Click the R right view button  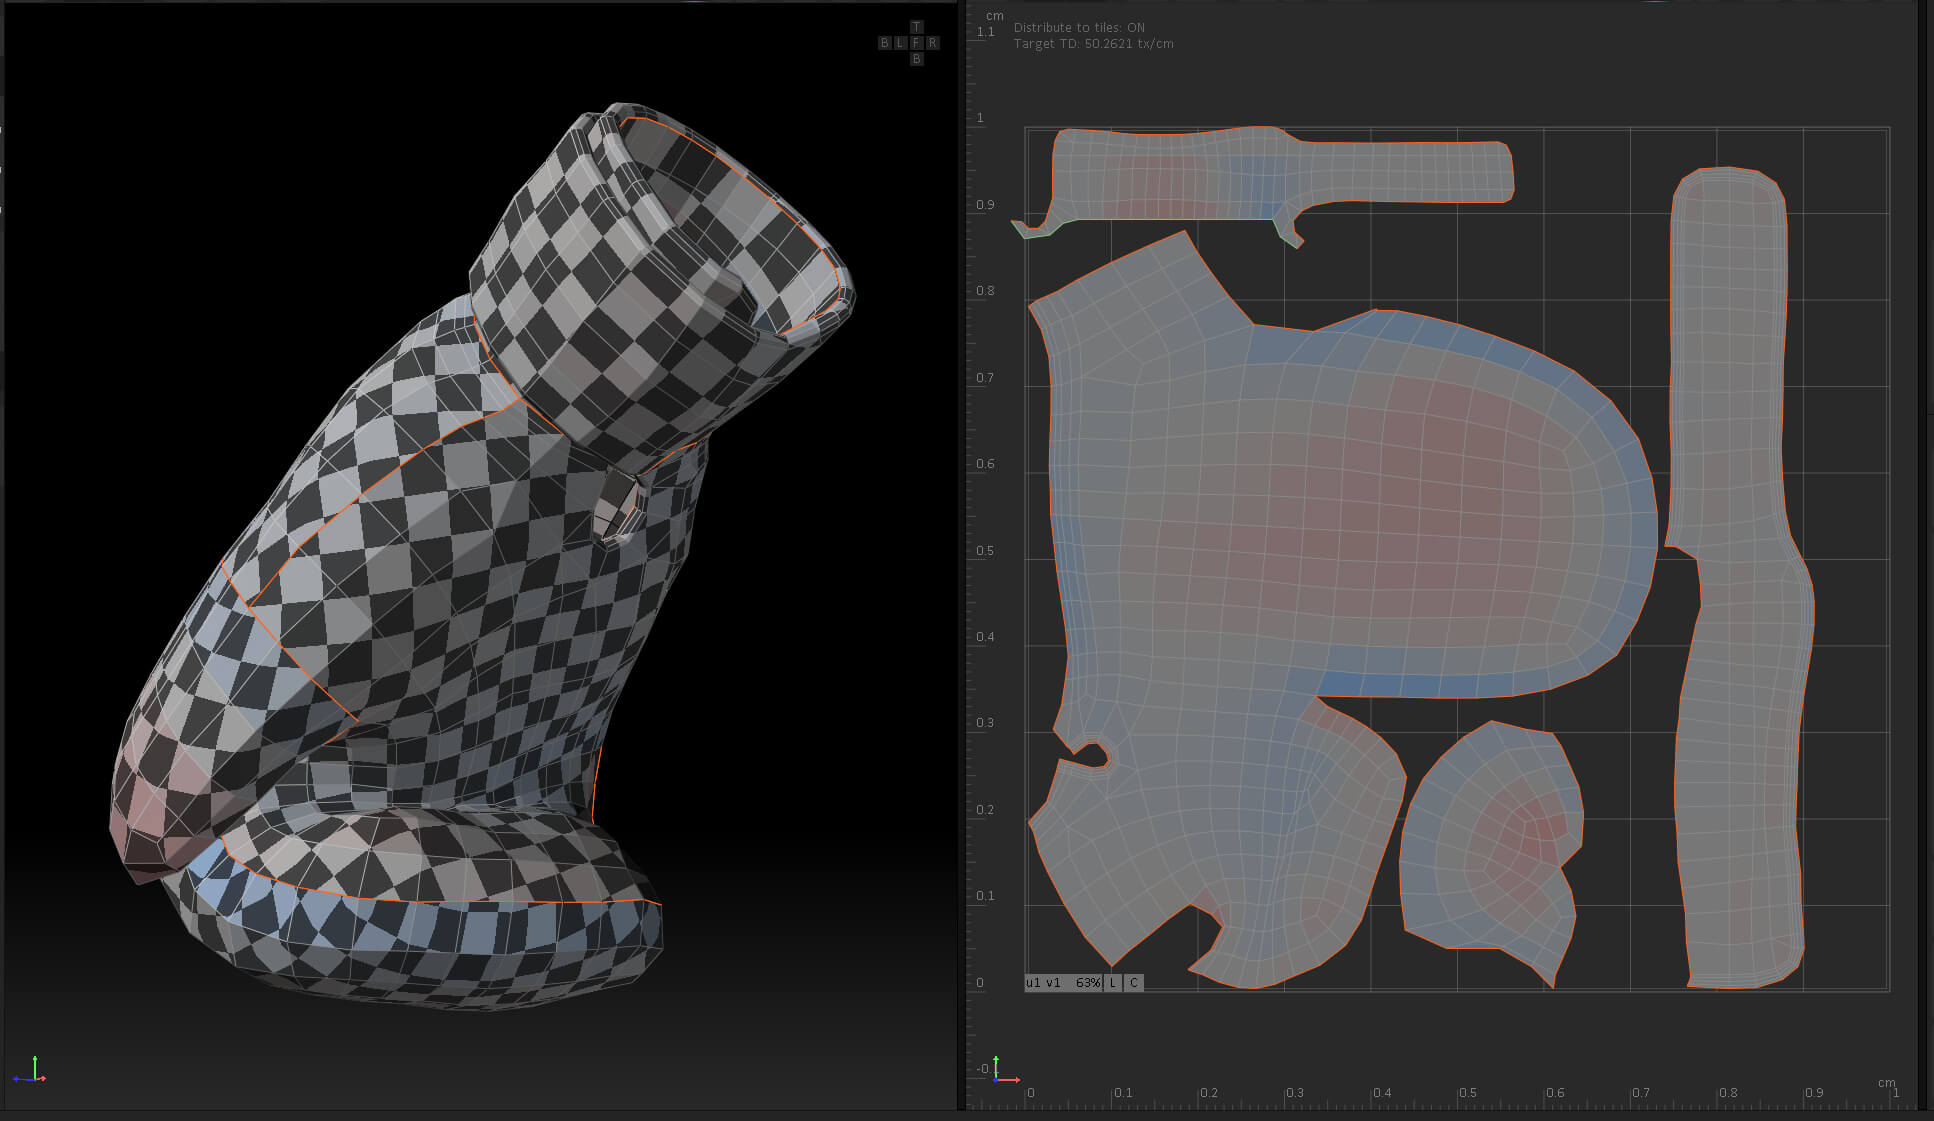[x=932, y=43]
